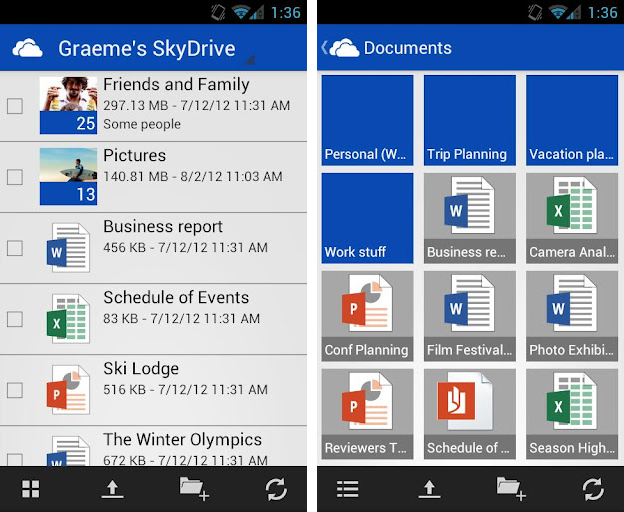This screenshot has height=512, width=624.
Task: Tap 'Friends and Family' name text
Action: point(176,84)
